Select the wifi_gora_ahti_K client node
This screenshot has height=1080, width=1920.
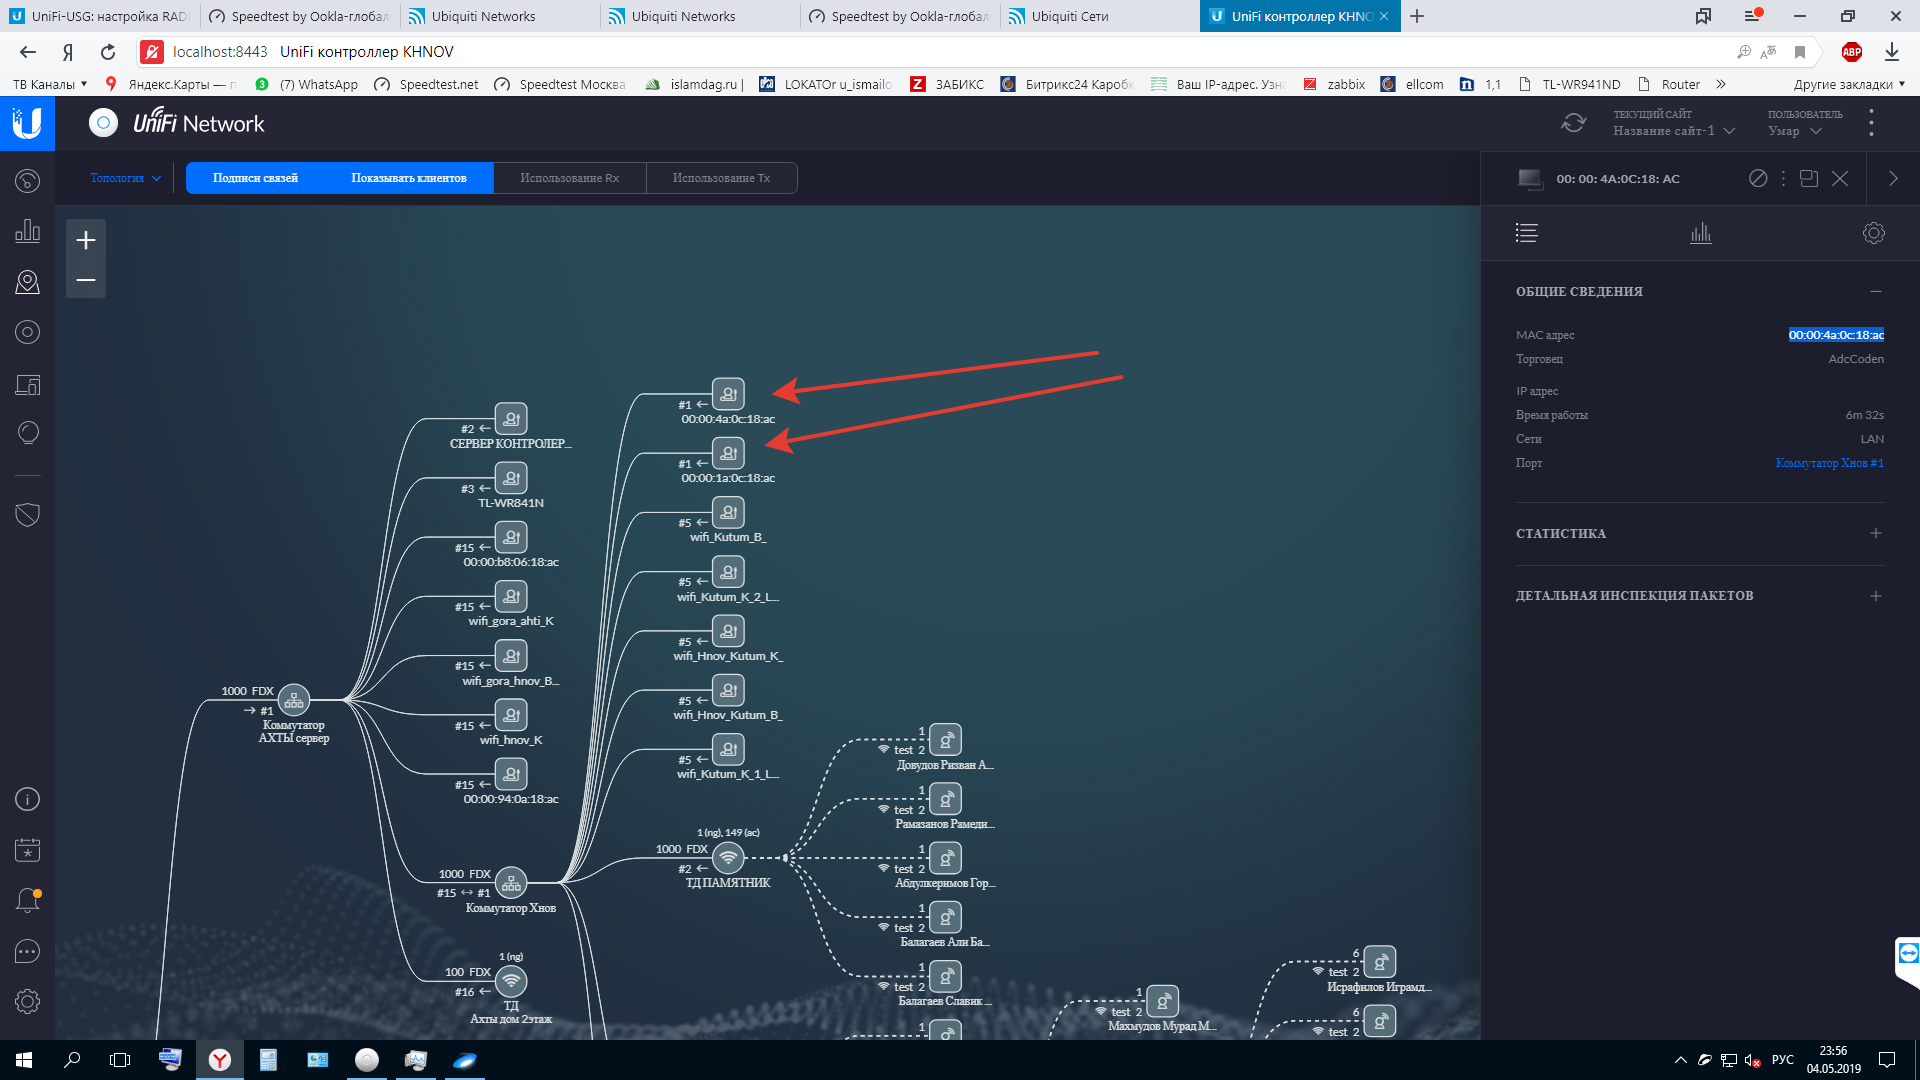[x=511, y=596]
